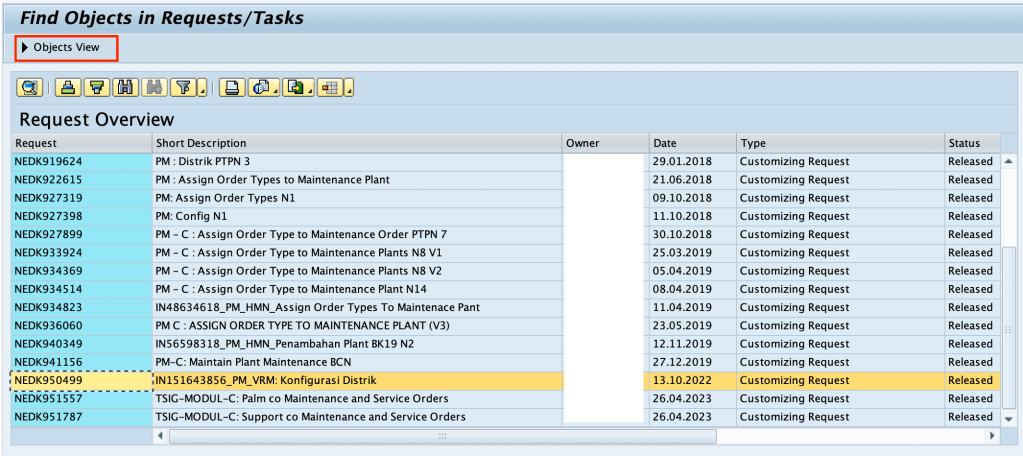Click the Views icon in the toolbar
The image size is (1023, 456).
261,88
